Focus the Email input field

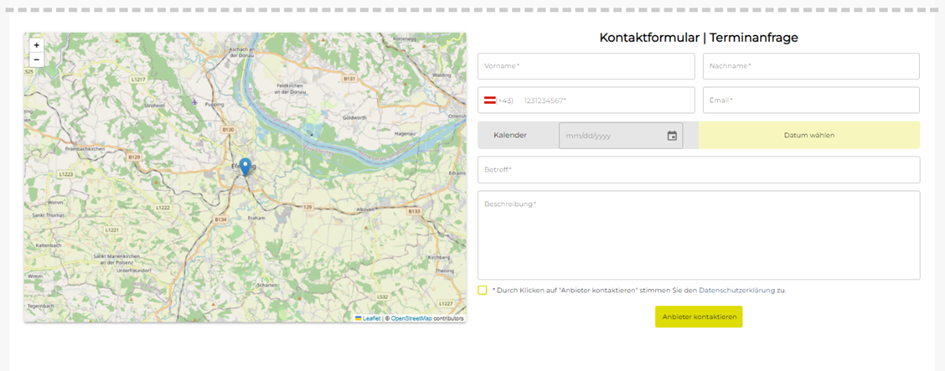(x=811, y=100)
